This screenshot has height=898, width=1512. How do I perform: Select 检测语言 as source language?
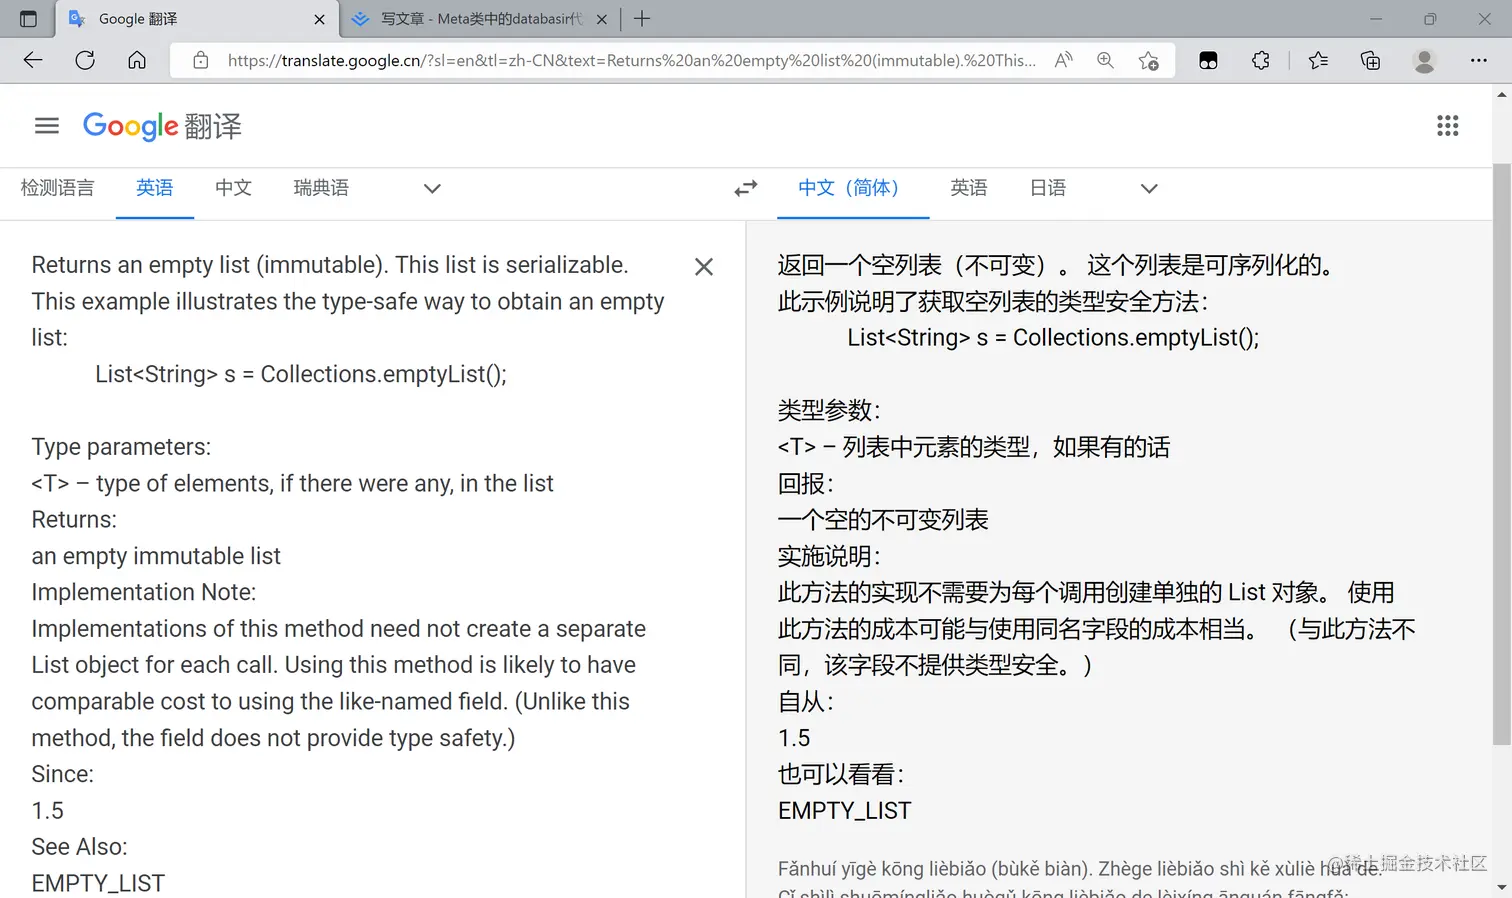pos(58,188)
